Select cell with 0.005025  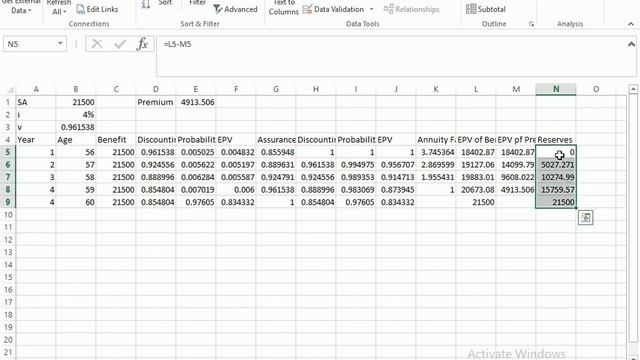196,152
